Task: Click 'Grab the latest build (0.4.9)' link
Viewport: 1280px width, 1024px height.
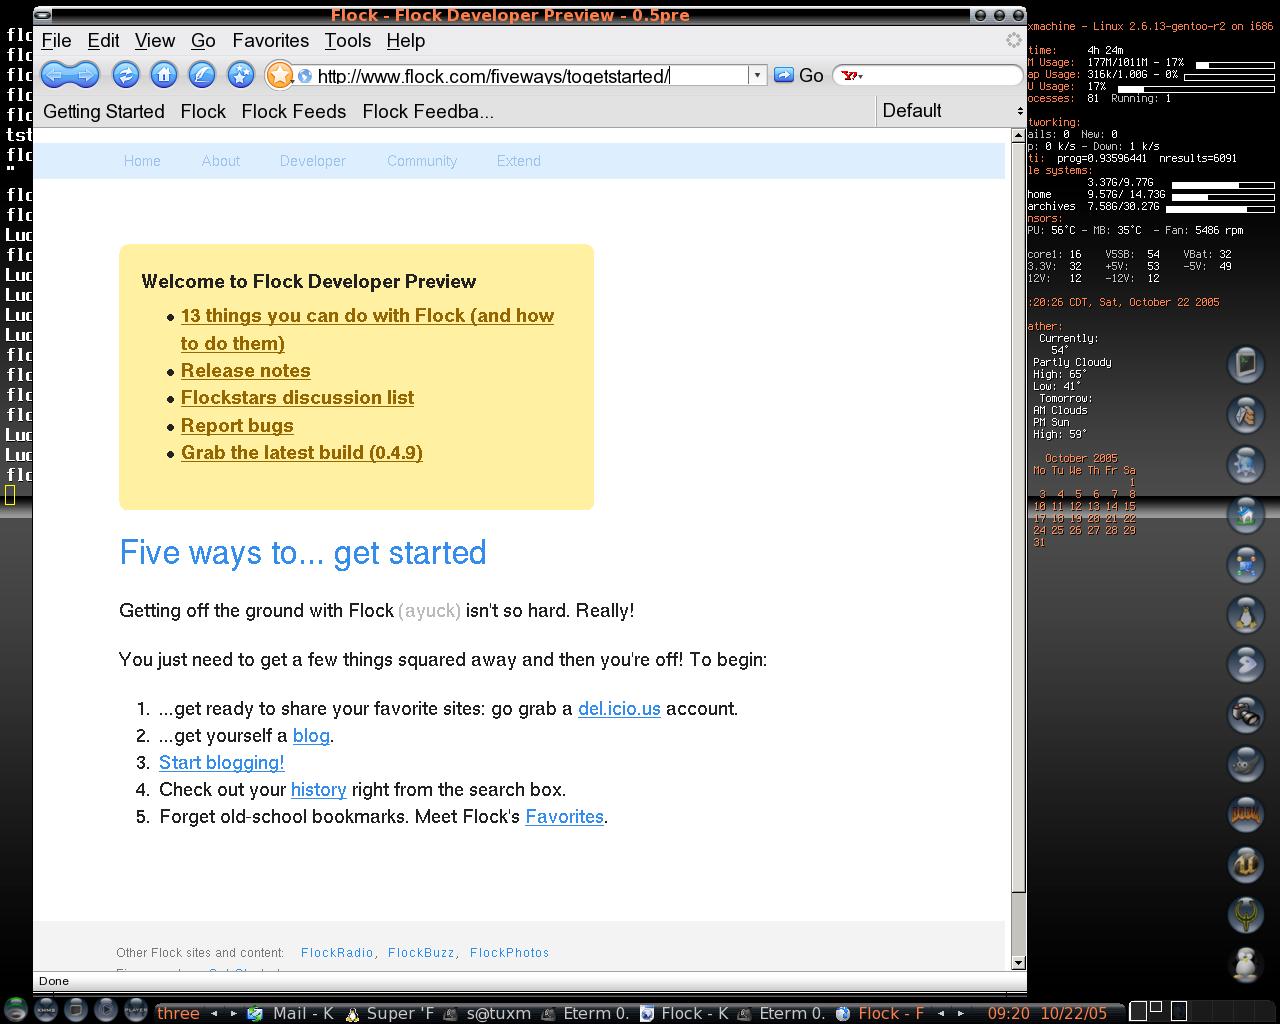Action: [x=302, y=453]
